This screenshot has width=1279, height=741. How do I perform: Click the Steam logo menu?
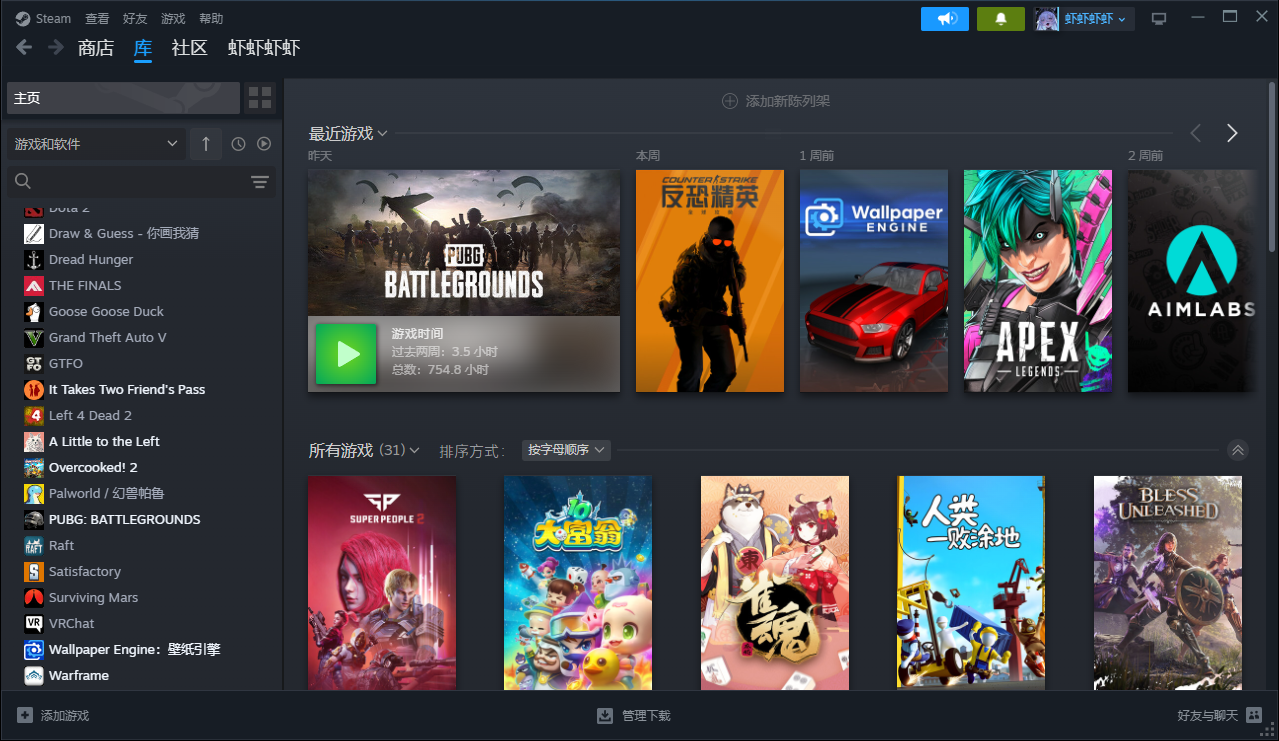tap(43, 18)
